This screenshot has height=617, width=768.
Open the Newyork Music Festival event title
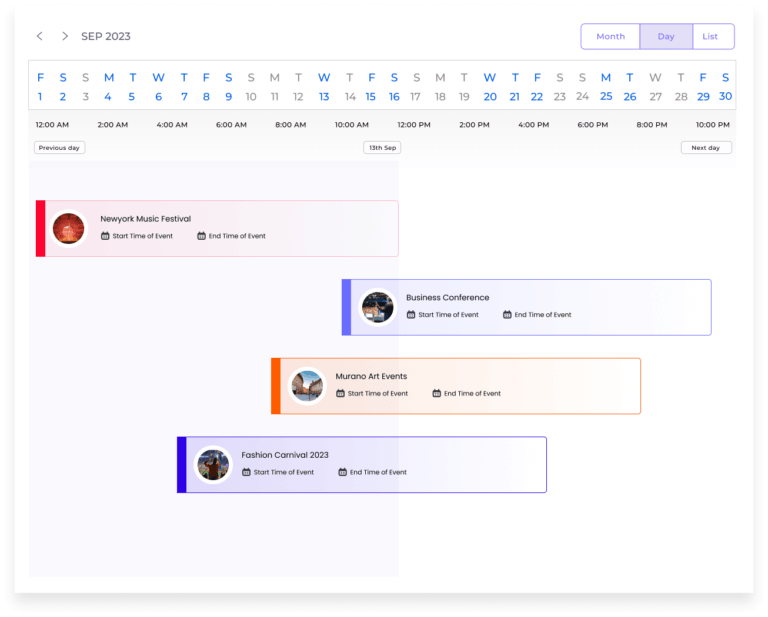pos(145,219)
